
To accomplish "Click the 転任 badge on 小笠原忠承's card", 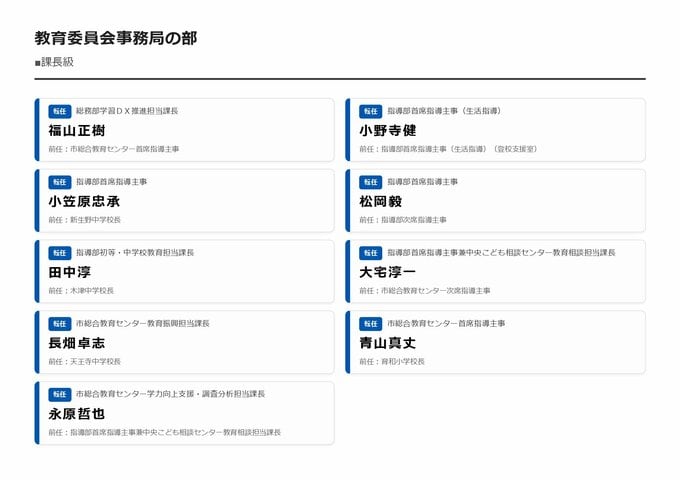I will 59,182.
